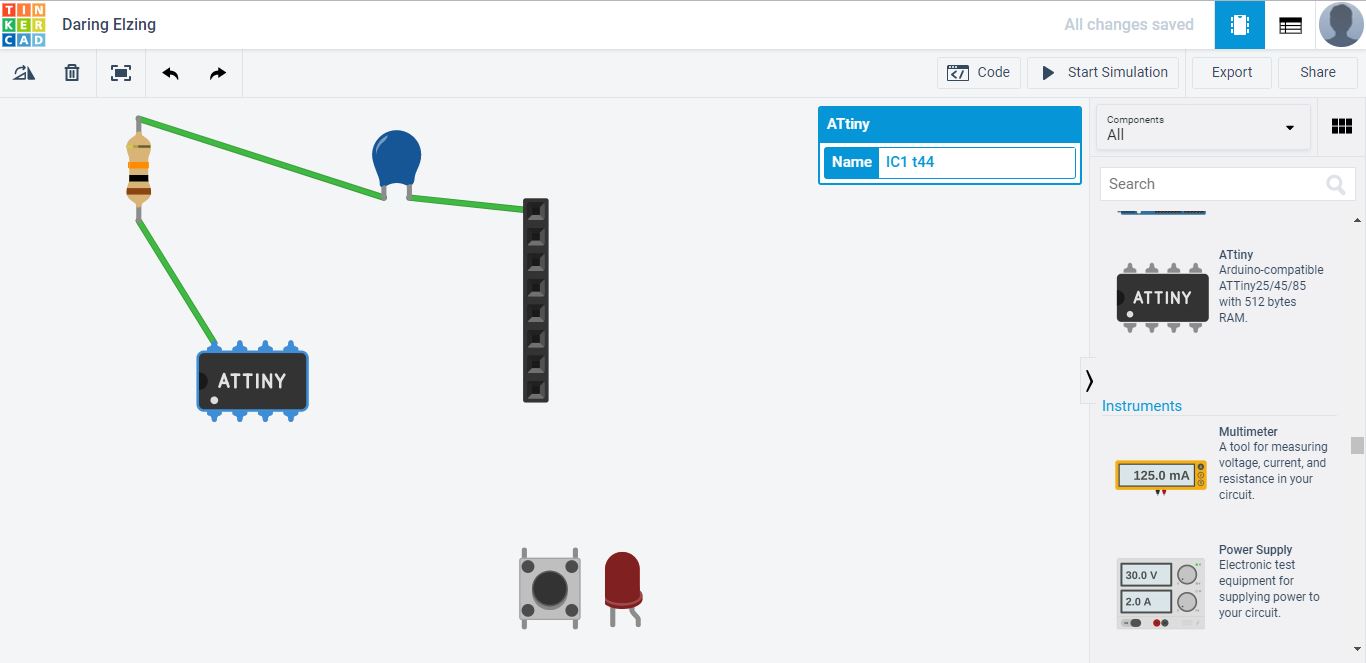Click the zoom to fit icon
The width and height of the screenshot is (1366, 663).
(x=121, y=73)
